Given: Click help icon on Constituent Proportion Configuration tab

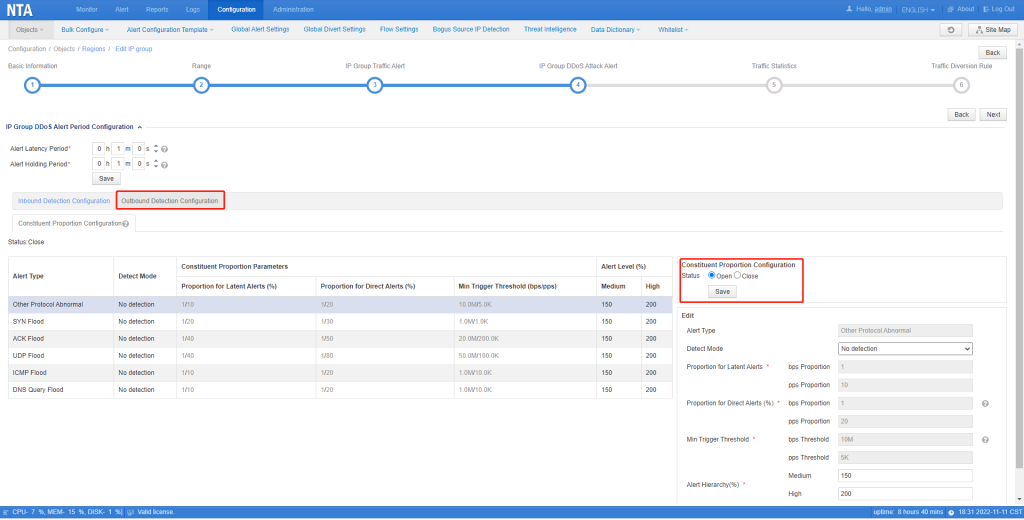Looking at the screenshot, I should coord(125,224).
